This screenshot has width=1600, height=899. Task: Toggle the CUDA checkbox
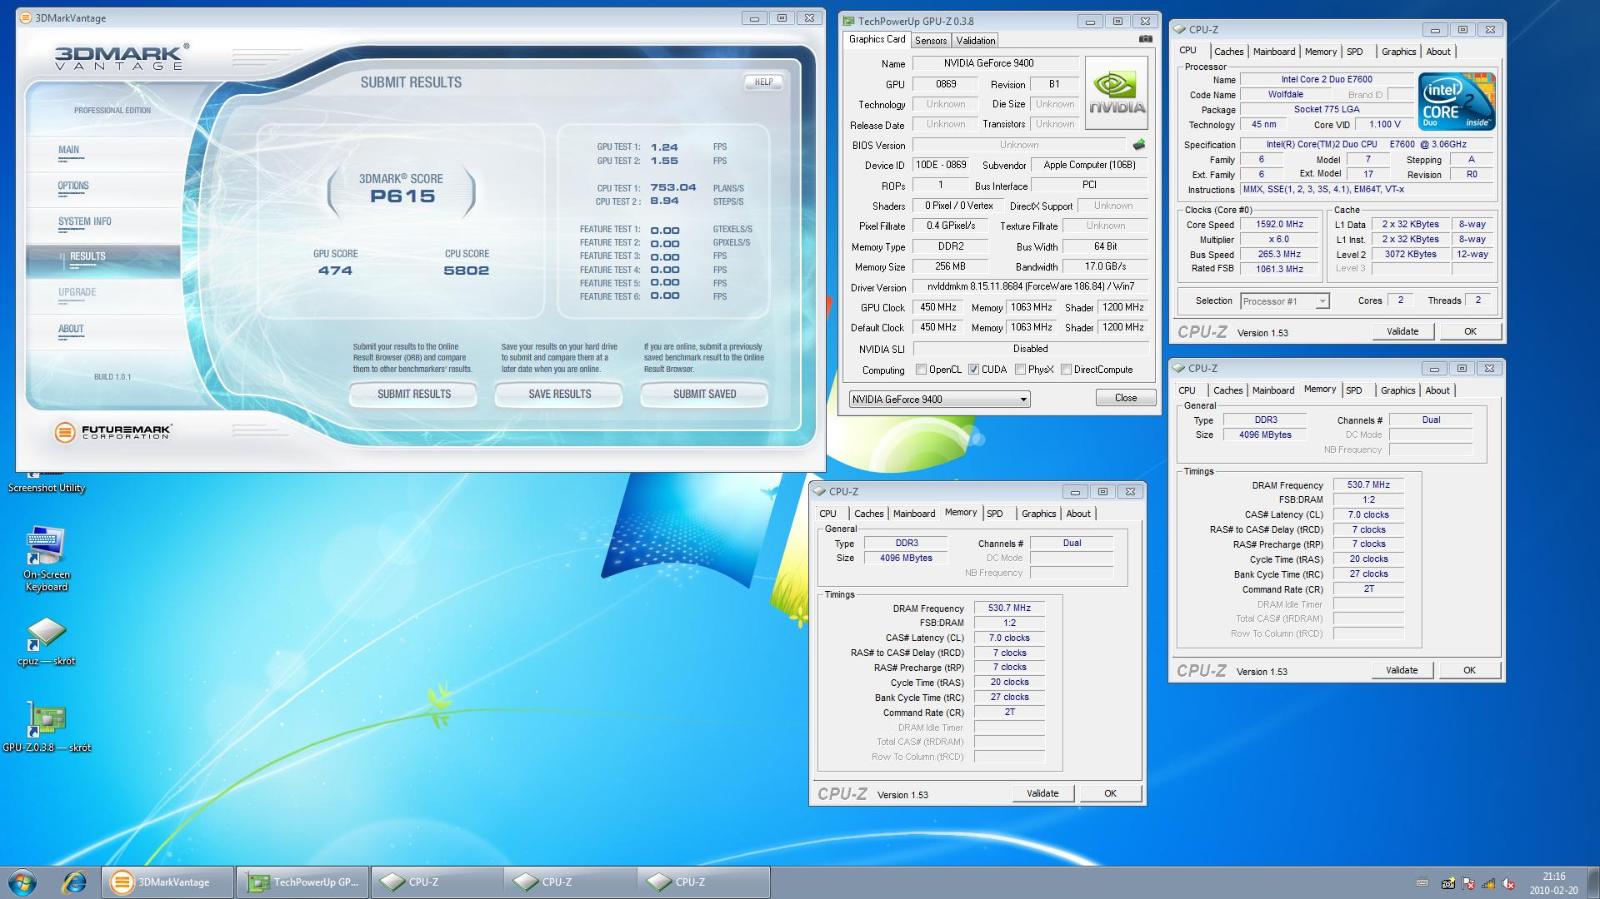coord(973,369)
